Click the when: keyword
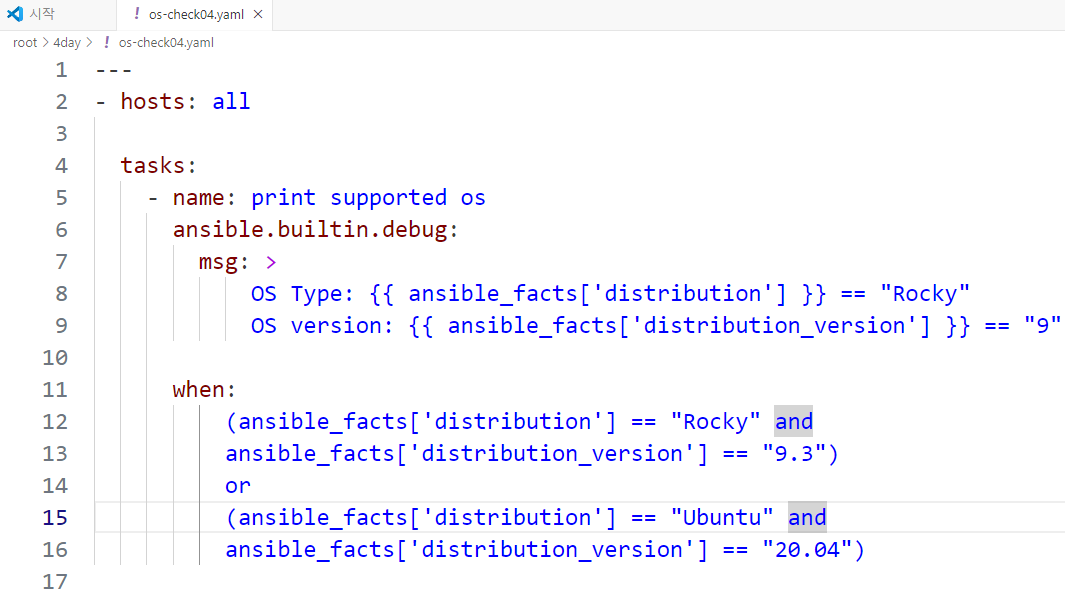Image resolution: width=1065 pixels, height=599 pixels. [x=204, y=390]
